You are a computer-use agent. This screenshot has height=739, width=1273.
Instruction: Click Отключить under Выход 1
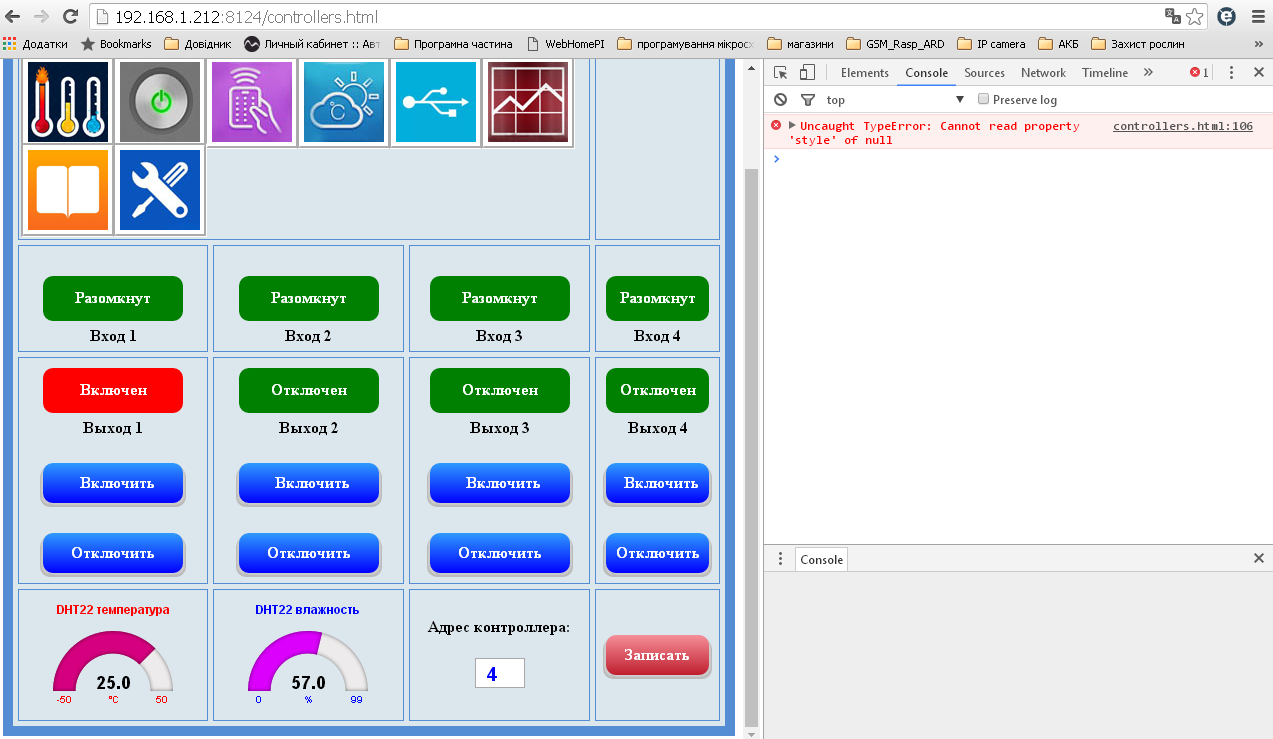[113, 554]
